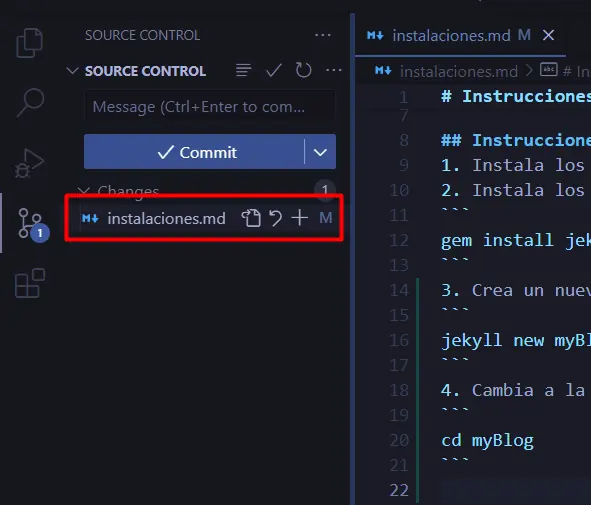Click the '4. Cambia a la' line
Viewport: 591px width, 505px height.
pos(513,390)
